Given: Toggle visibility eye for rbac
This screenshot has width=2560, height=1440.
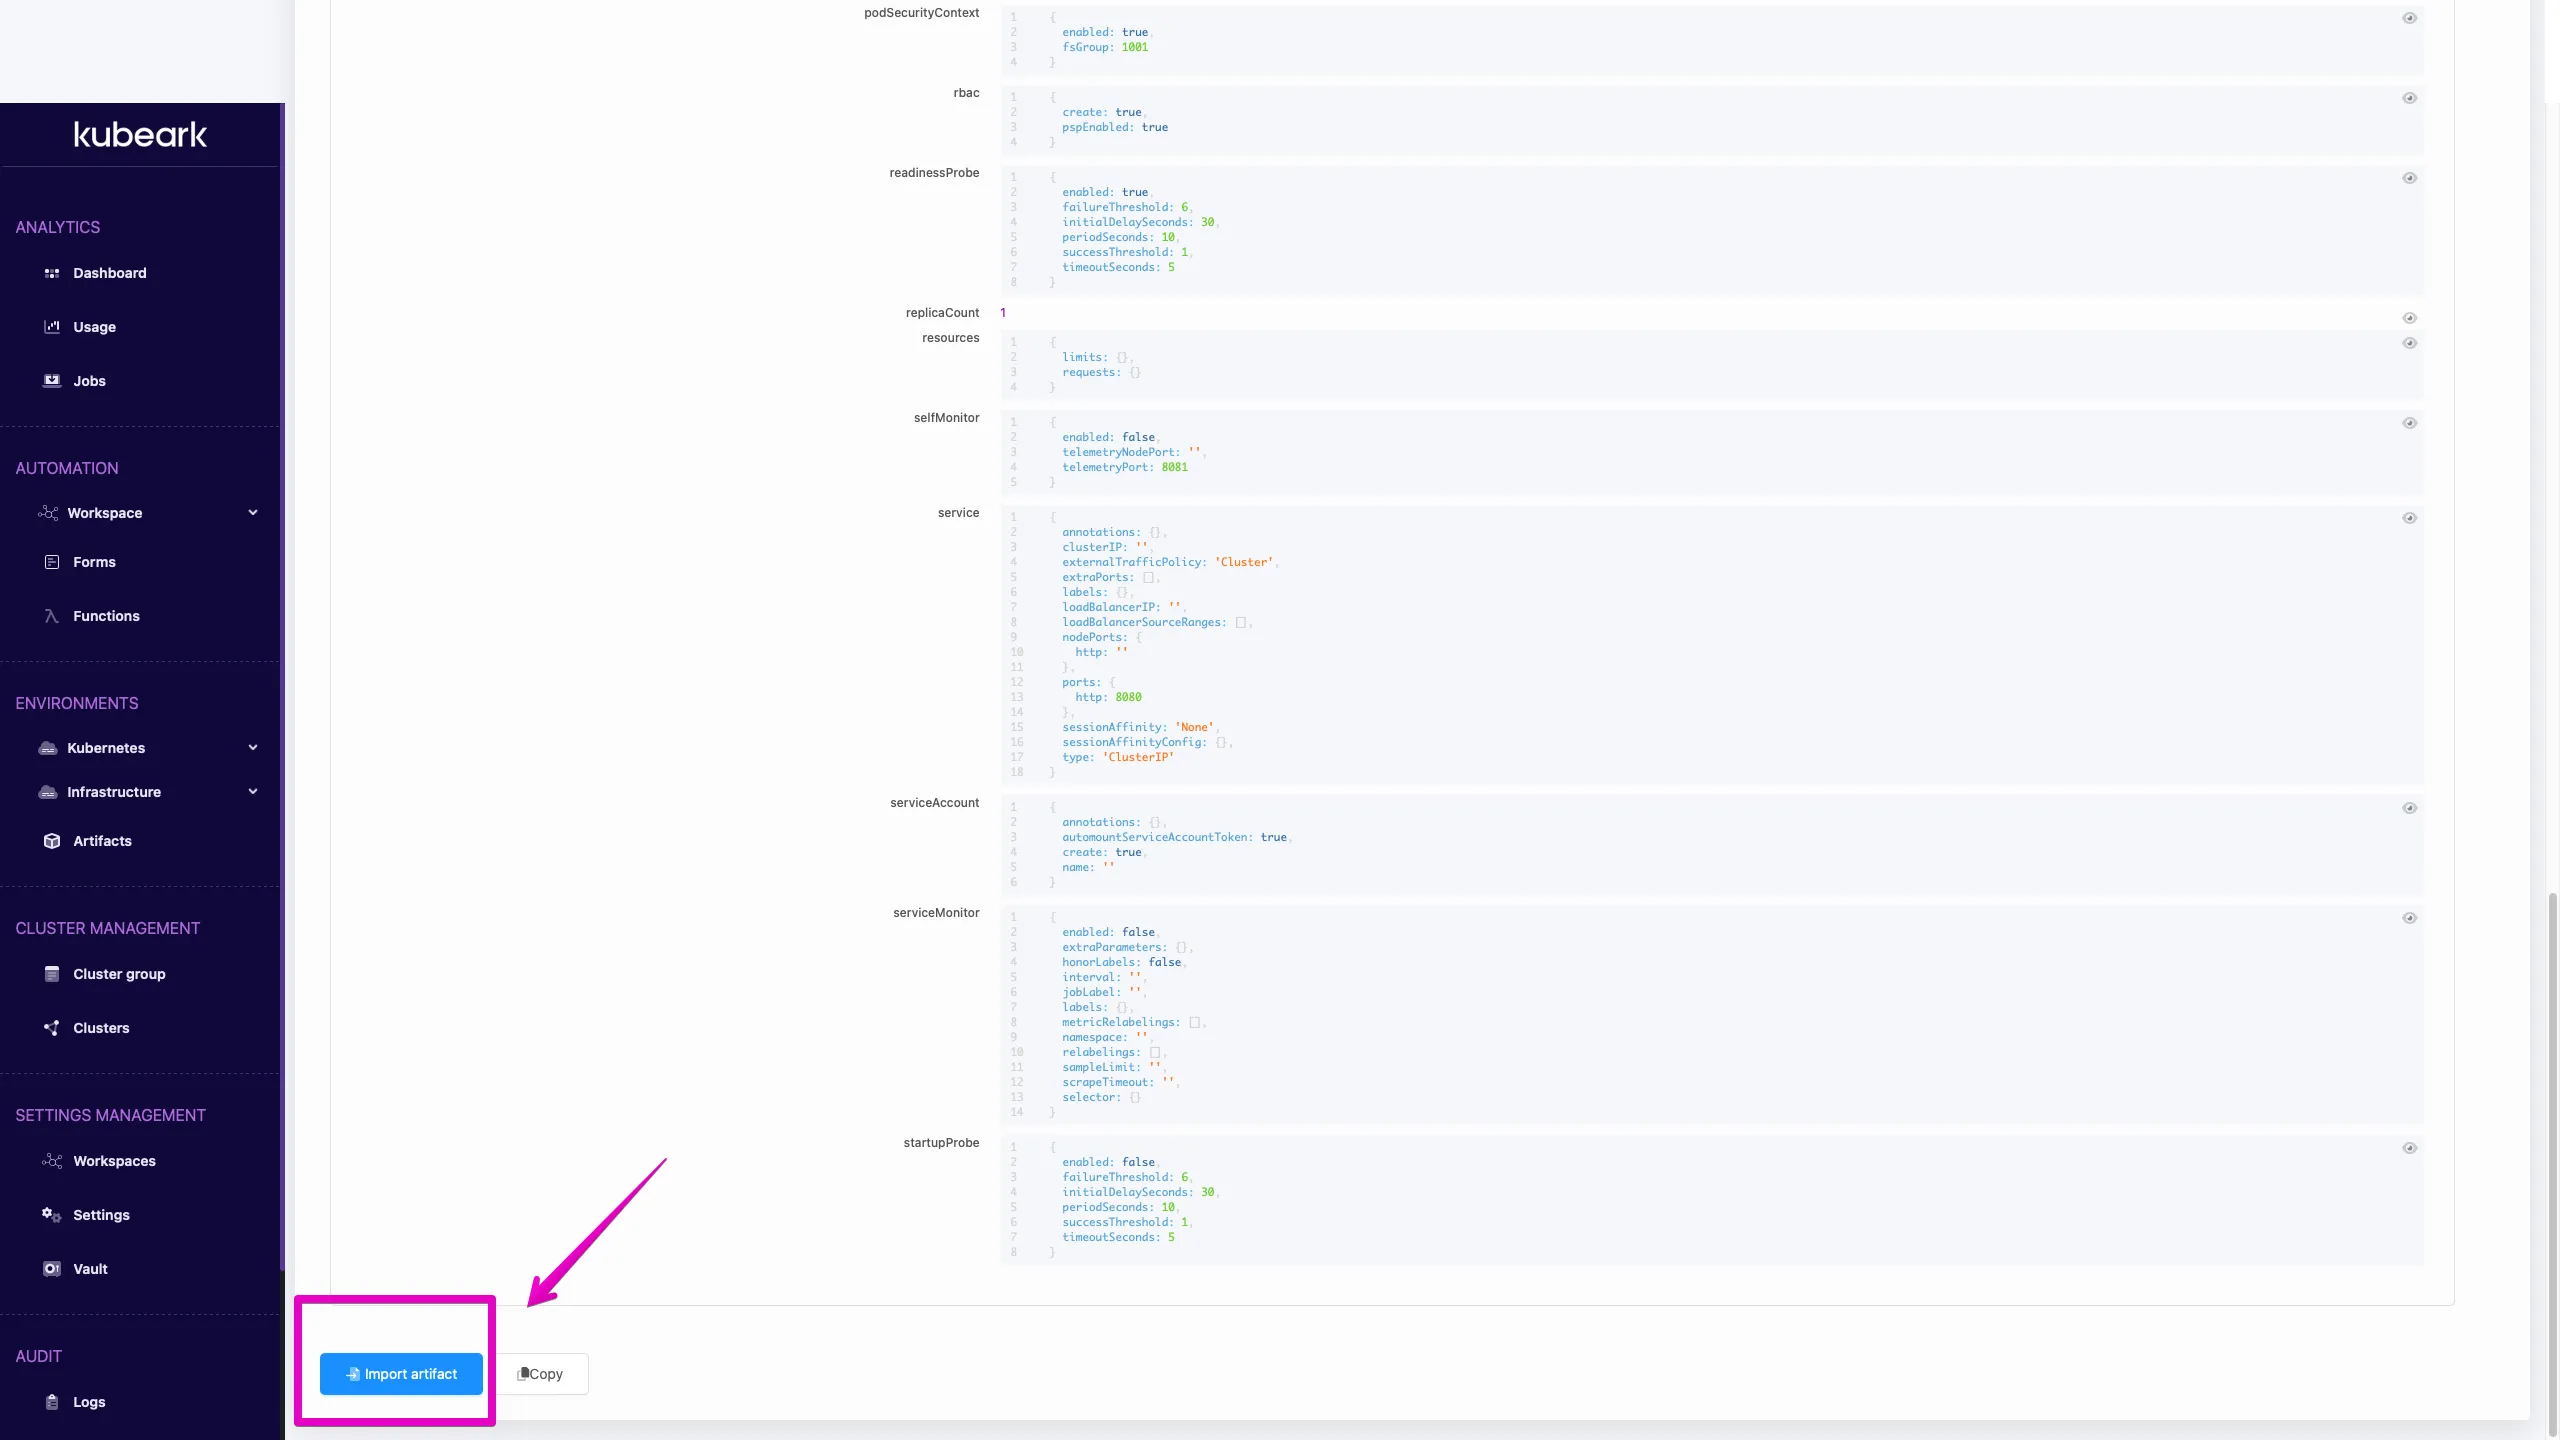Looking at the screenshot, I should pyautogui.click(x=2409, y=98).
